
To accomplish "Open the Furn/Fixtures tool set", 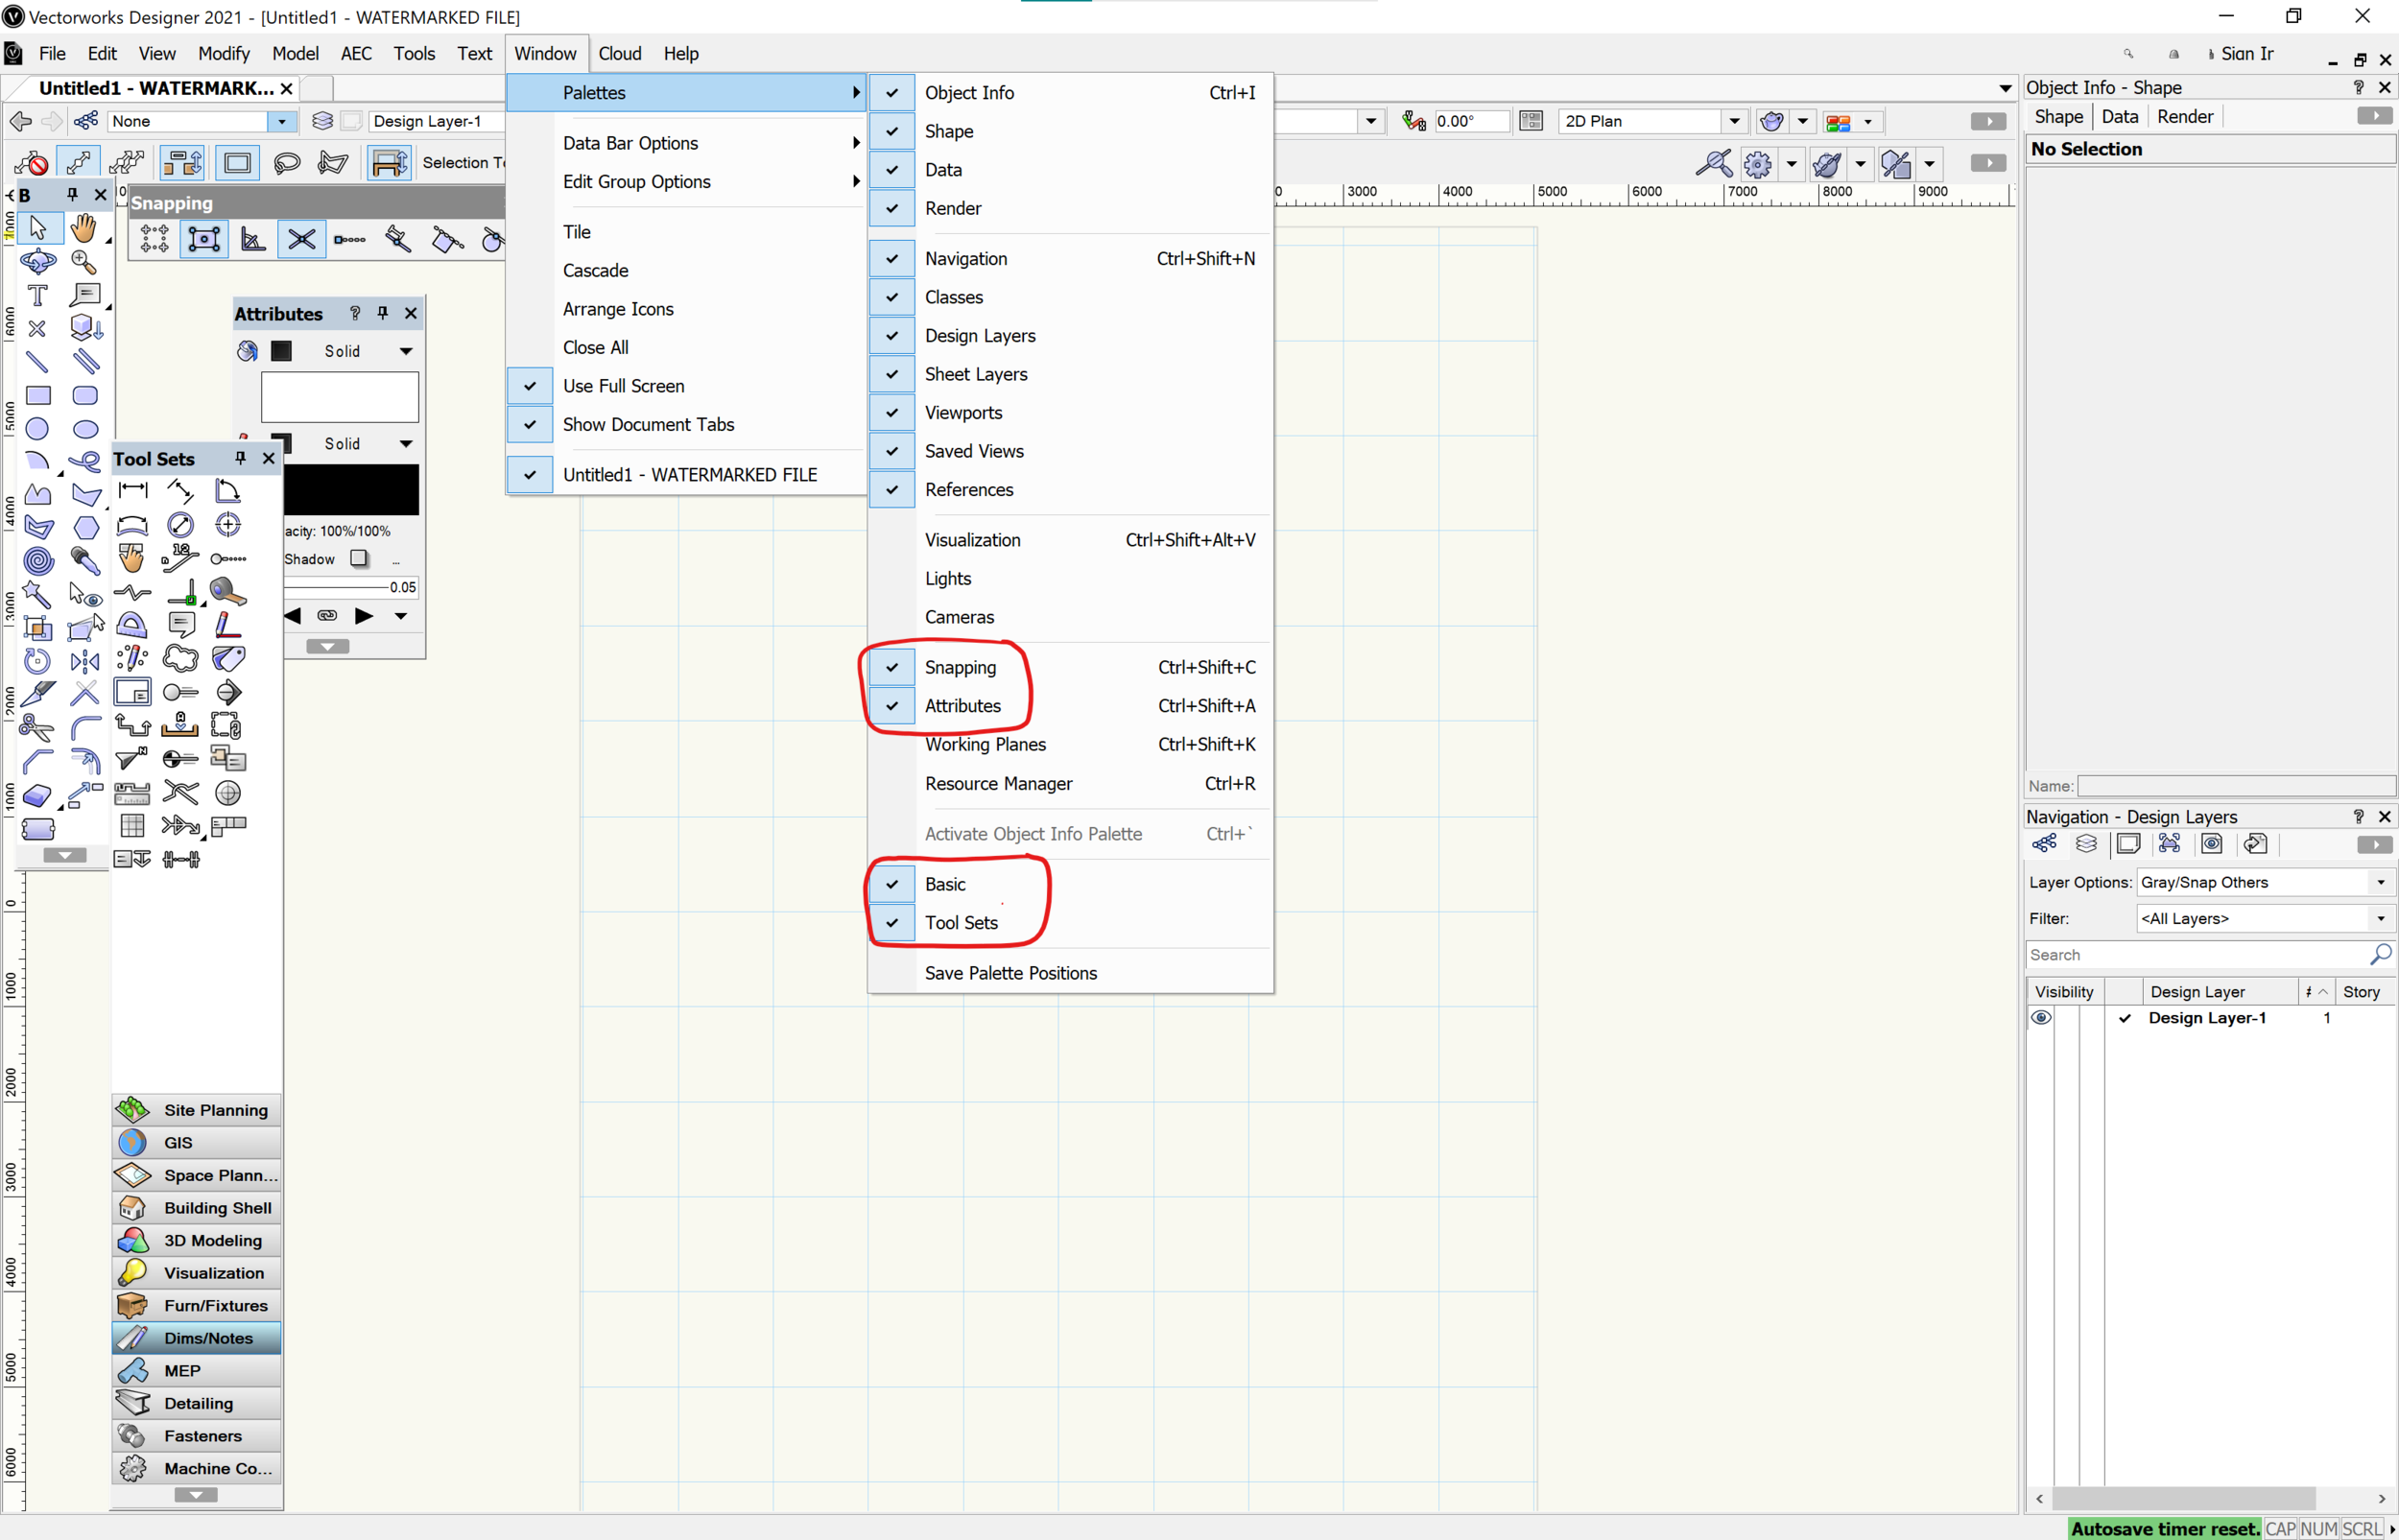I will pos(197,1306).
